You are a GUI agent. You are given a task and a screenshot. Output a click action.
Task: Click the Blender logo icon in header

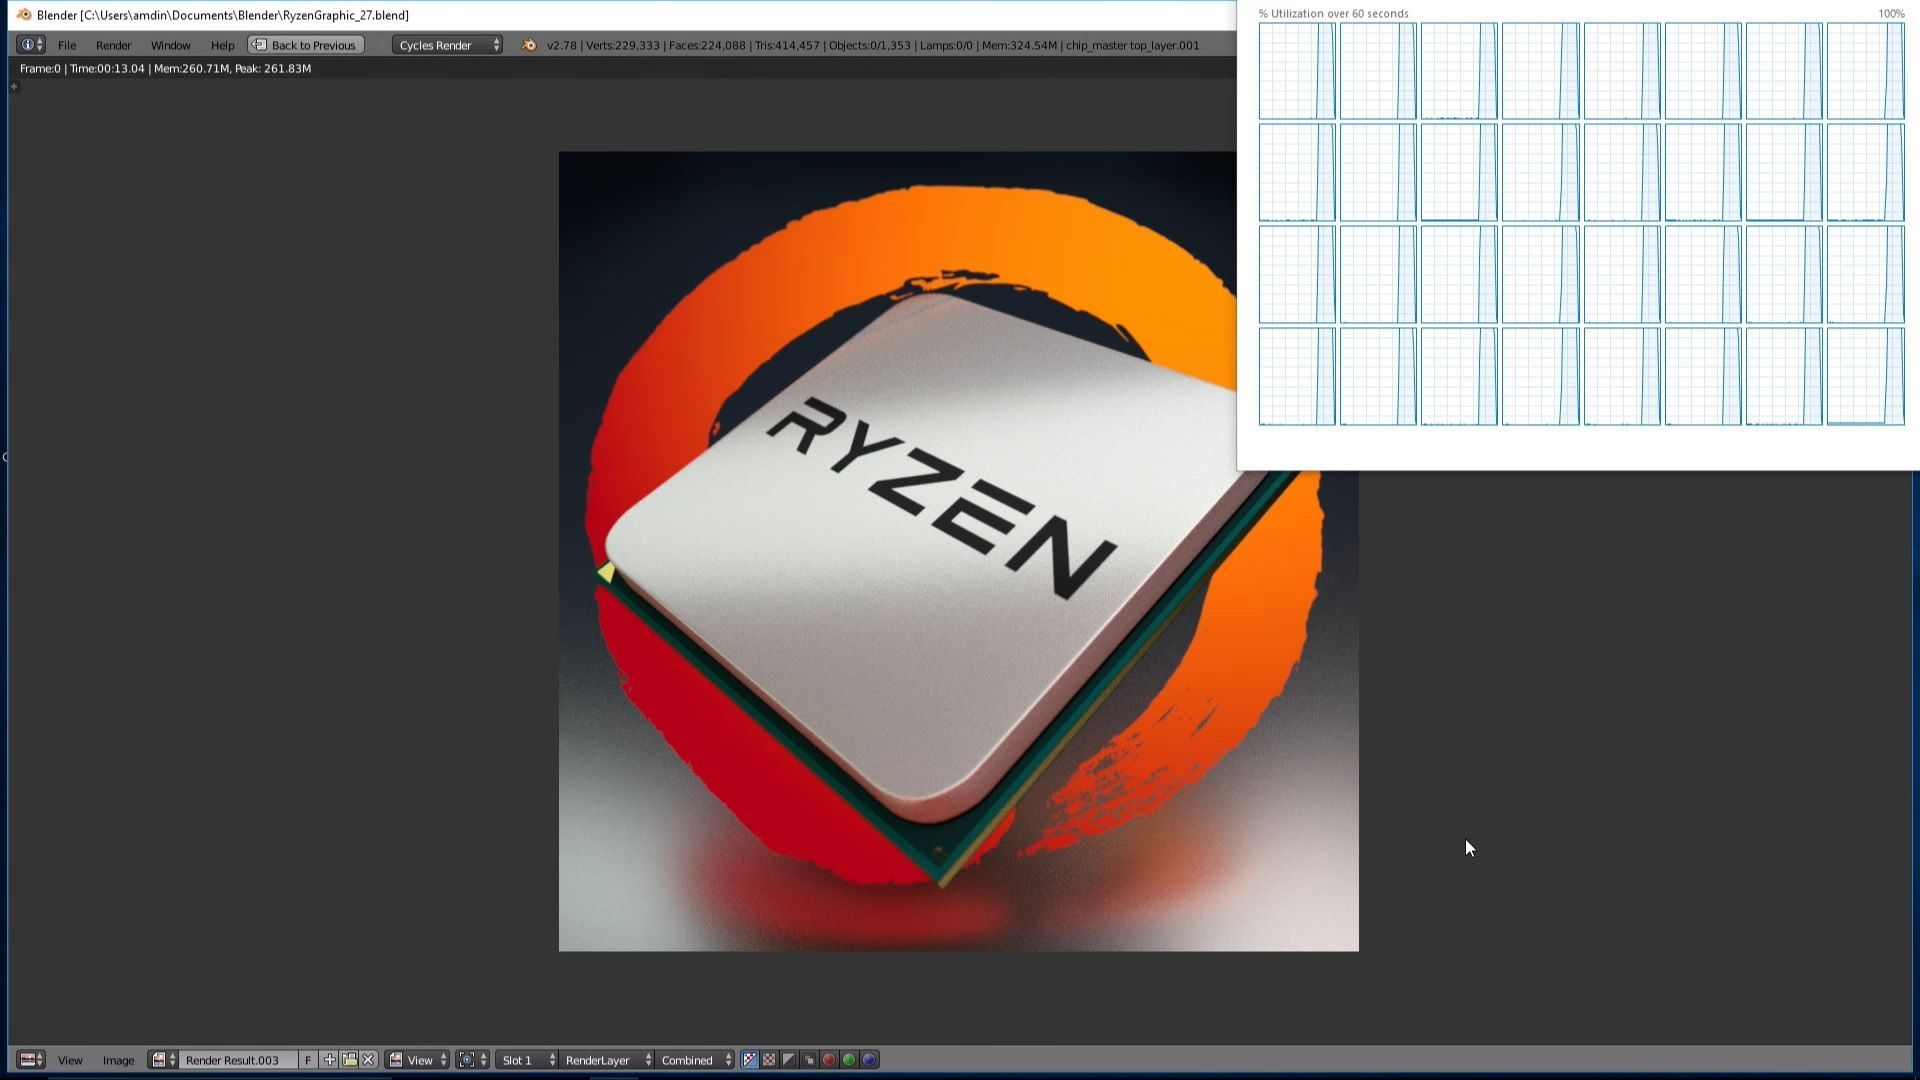(x=529, y=45)
